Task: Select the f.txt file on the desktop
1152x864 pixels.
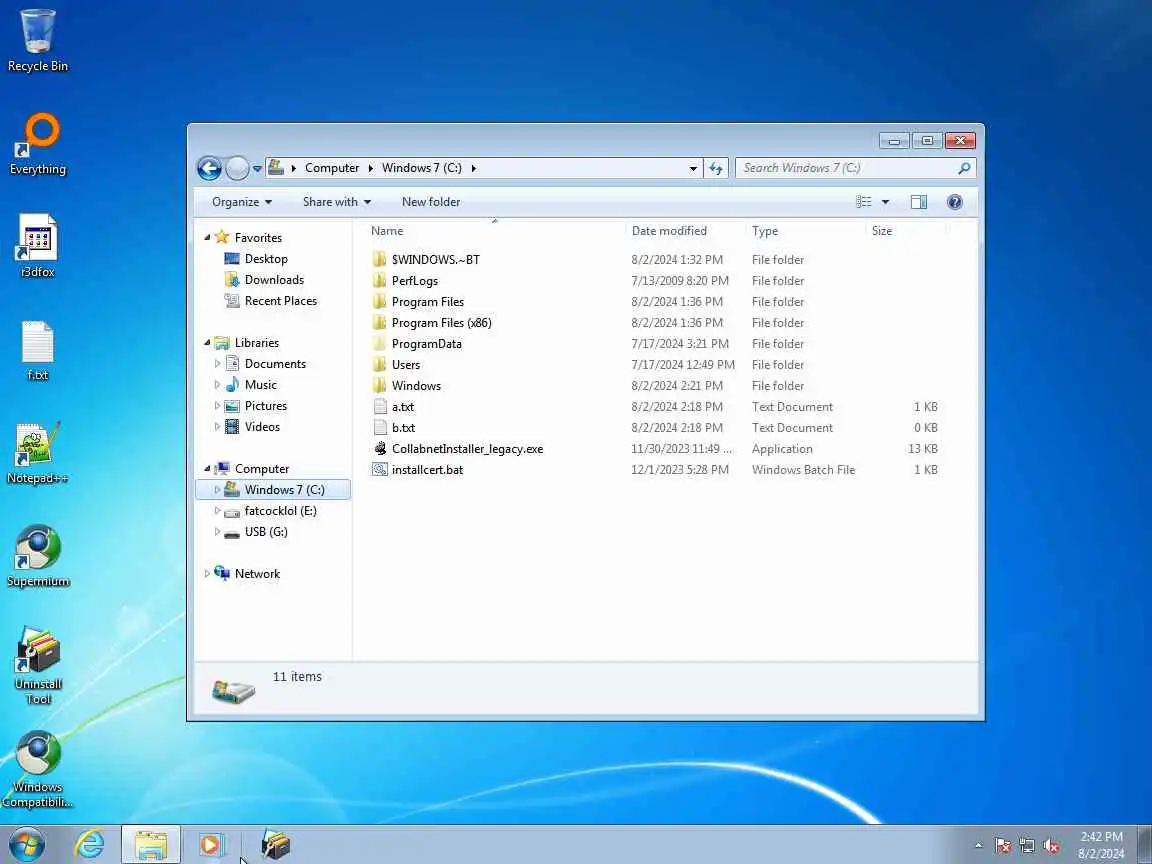Action: (37, 350)
